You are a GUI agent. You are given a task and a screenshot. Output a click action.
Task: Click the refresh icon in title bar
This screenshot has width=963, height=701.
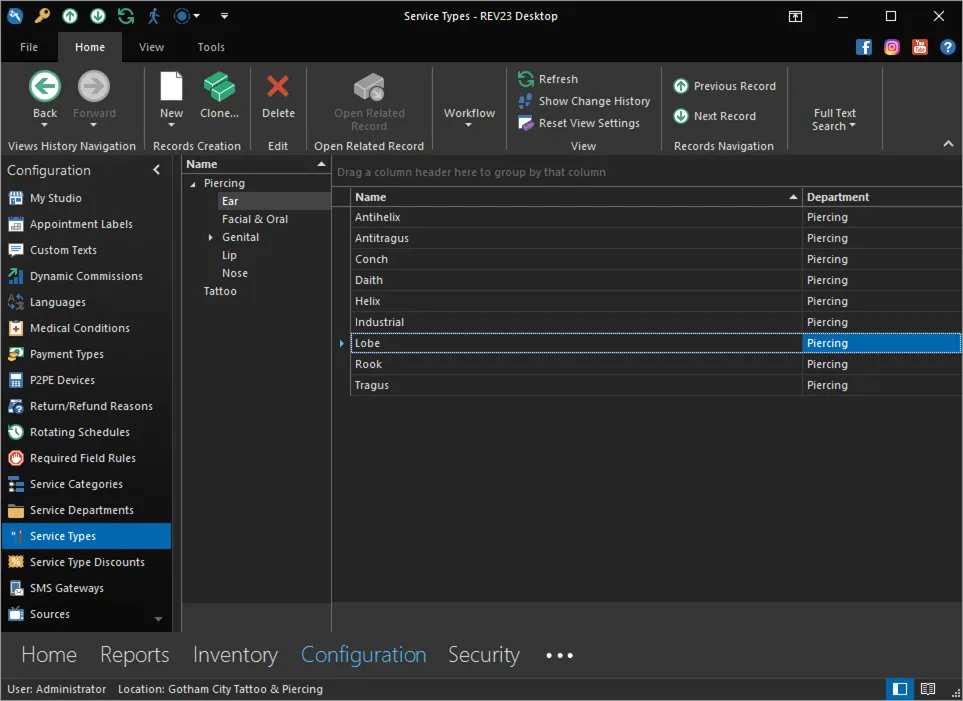126,16
